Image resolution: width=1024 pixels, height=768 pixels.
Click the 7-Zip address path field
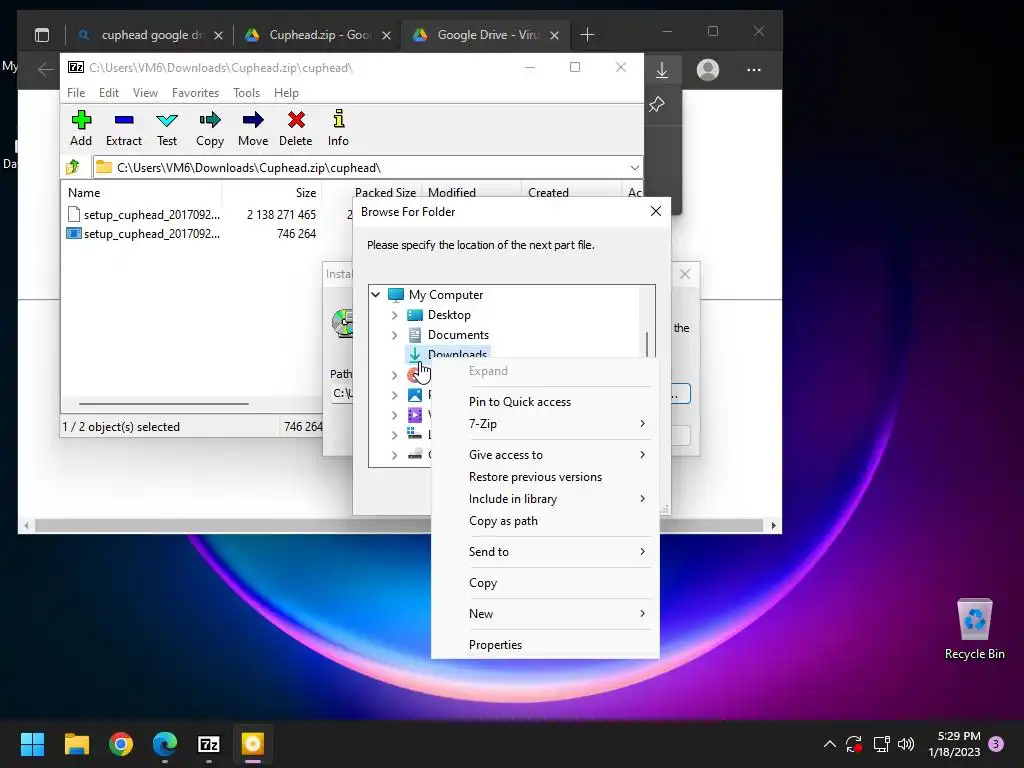pyautogui.click(x=367, y=168)
